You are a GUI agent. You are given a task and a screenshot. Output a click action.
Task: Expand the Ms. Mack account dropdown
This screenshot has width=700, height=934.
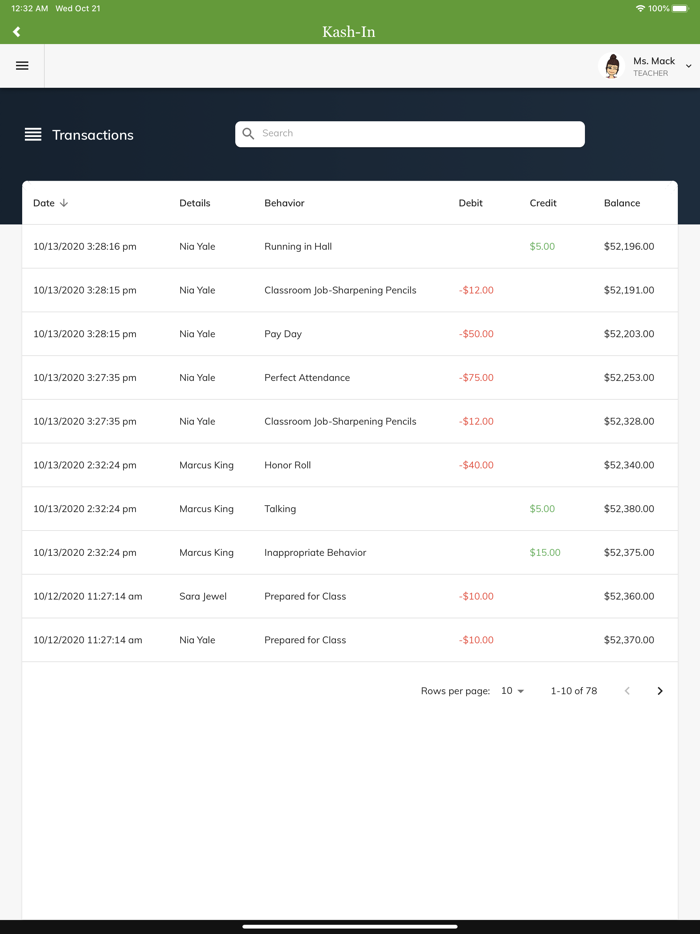click(x=688, y=67)
